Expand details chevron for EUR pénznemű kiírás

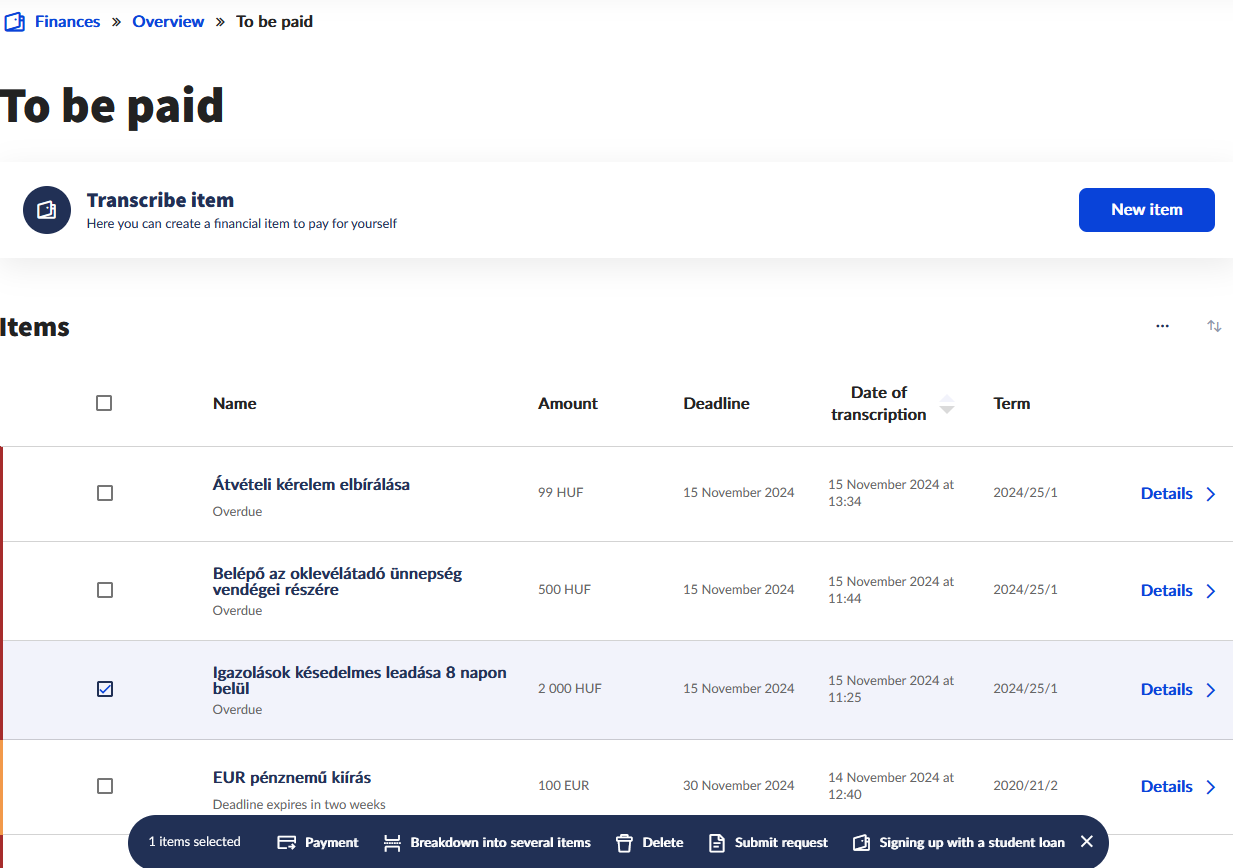click(1211, 787)
